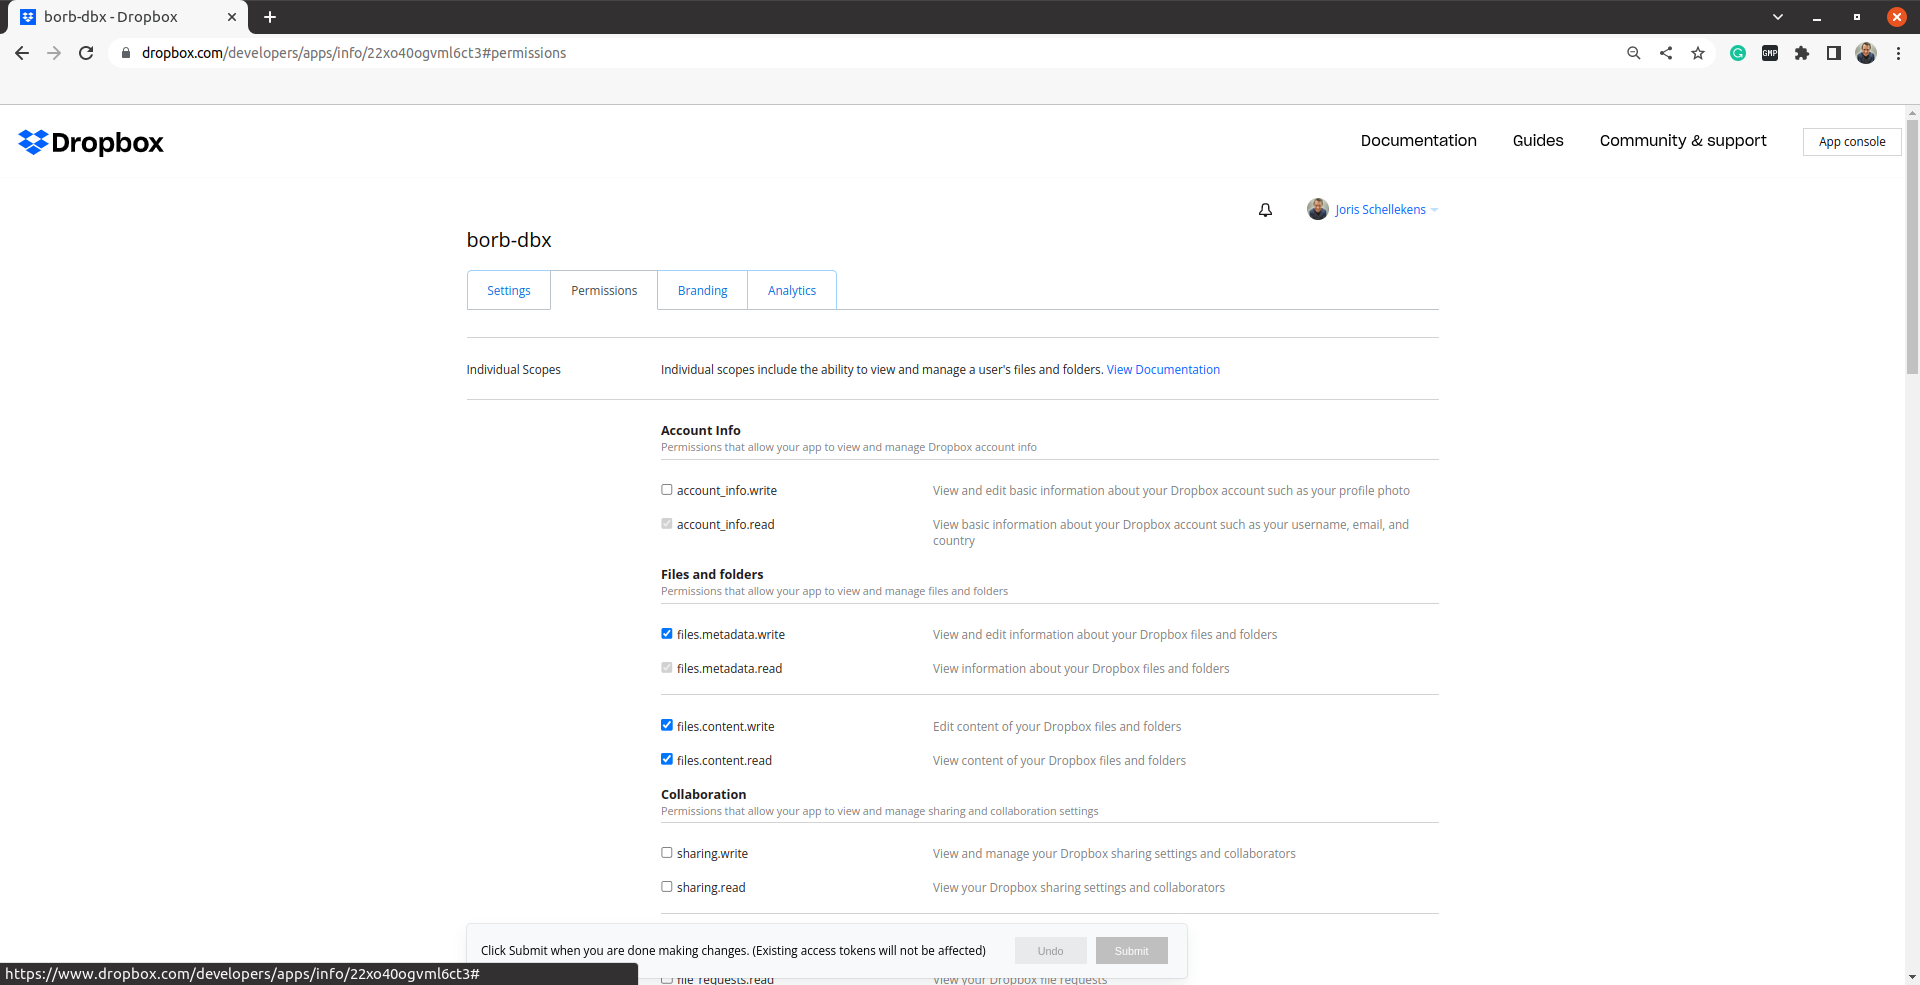Click the Individual Scopes label

[x=513, y=370]
